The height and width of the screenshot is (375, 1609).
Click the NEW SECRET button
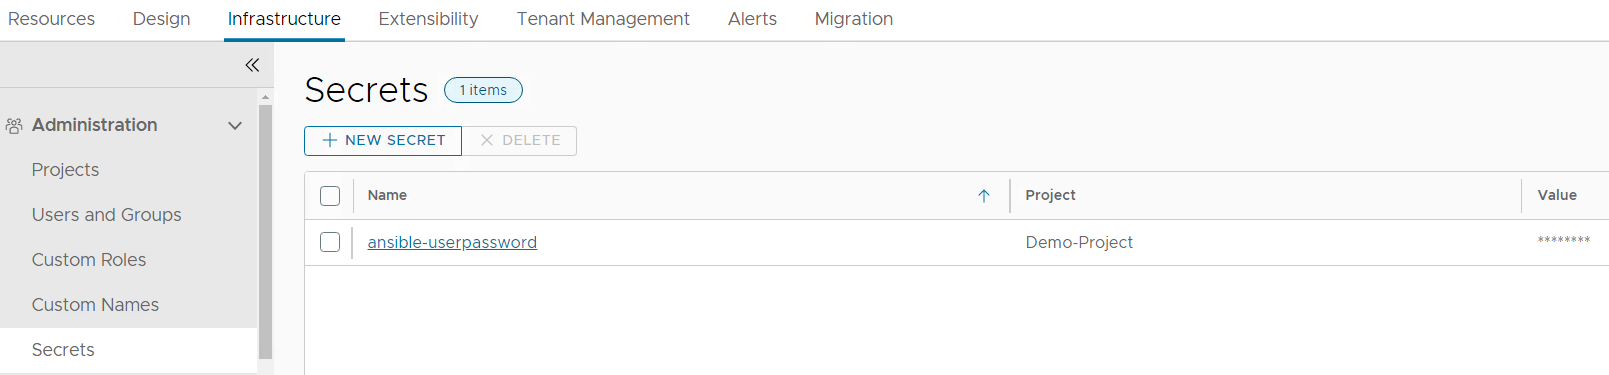383,141
